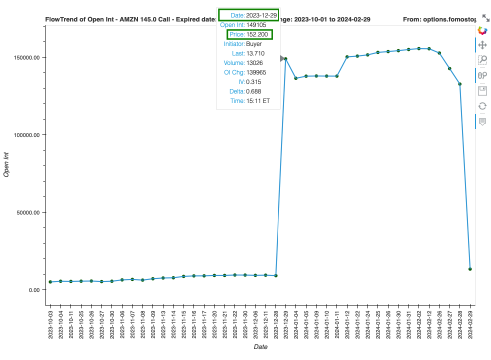
Task: Click the 50000.00 y-axis label
Action: [28, 213]
